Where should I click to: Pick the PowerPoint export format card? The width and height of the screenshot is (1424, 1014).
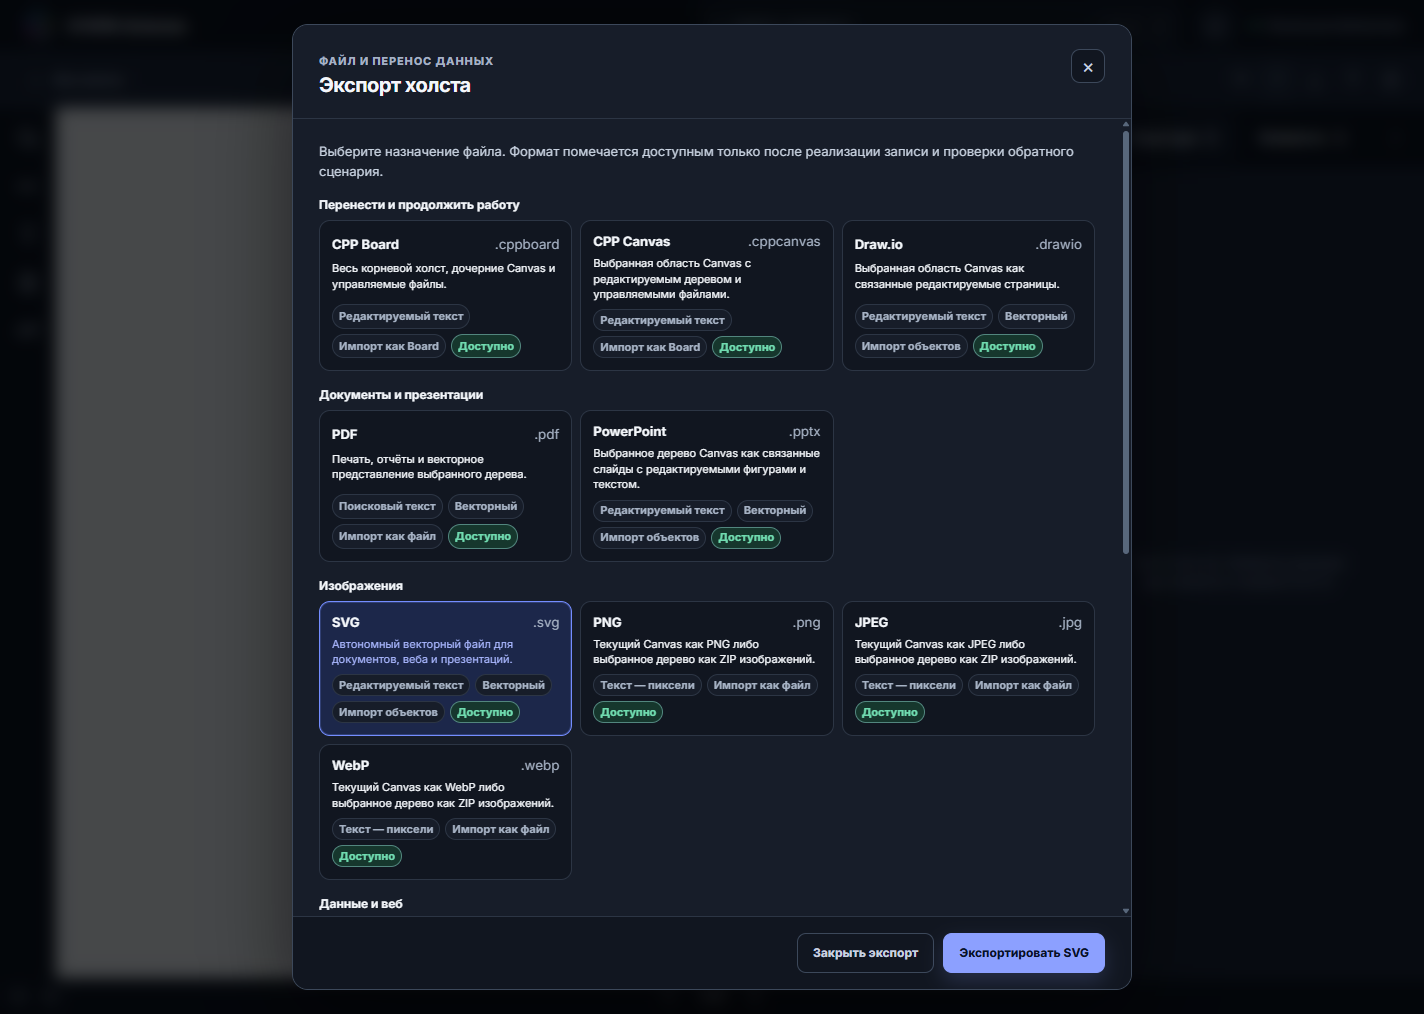pos(707,486)
